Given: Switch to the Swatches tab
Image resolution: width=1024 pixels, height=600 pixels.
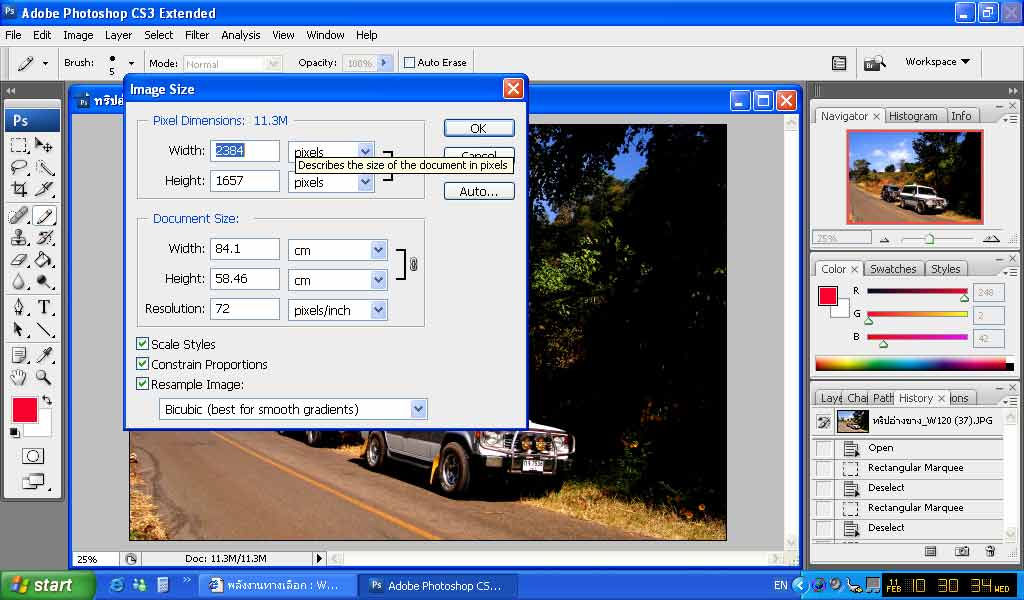Looking at the screenshot, I should [x=892, y=269].
